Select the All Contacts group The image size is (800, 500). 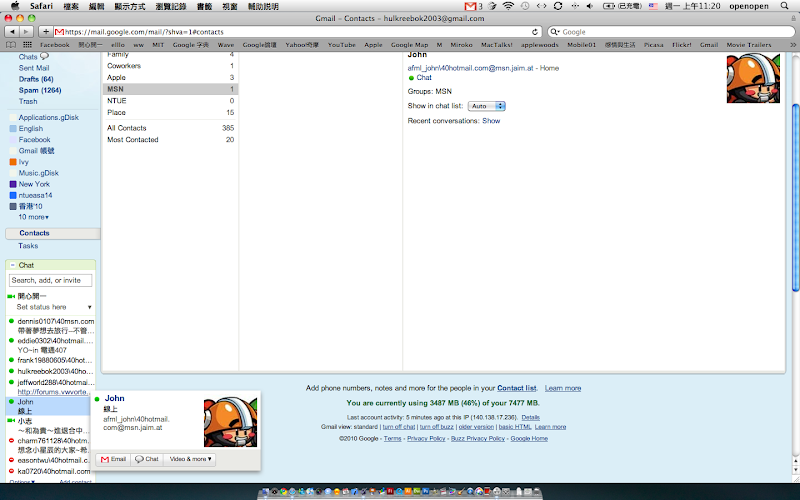pos(170,128)
